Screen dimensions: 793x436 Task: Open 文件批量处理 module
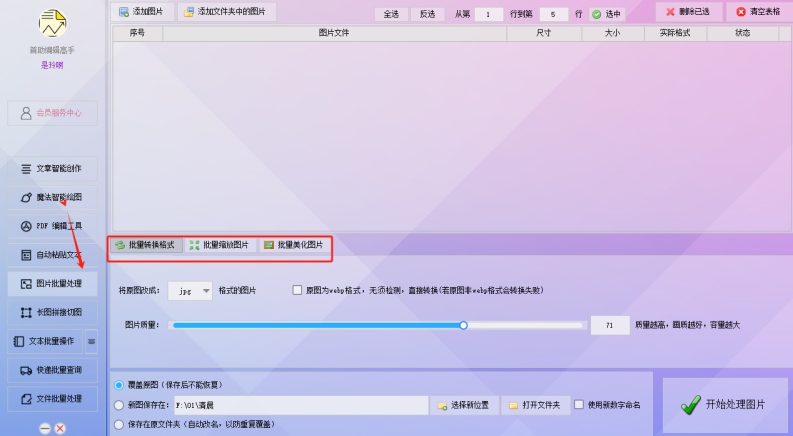[x=53, y=399]
